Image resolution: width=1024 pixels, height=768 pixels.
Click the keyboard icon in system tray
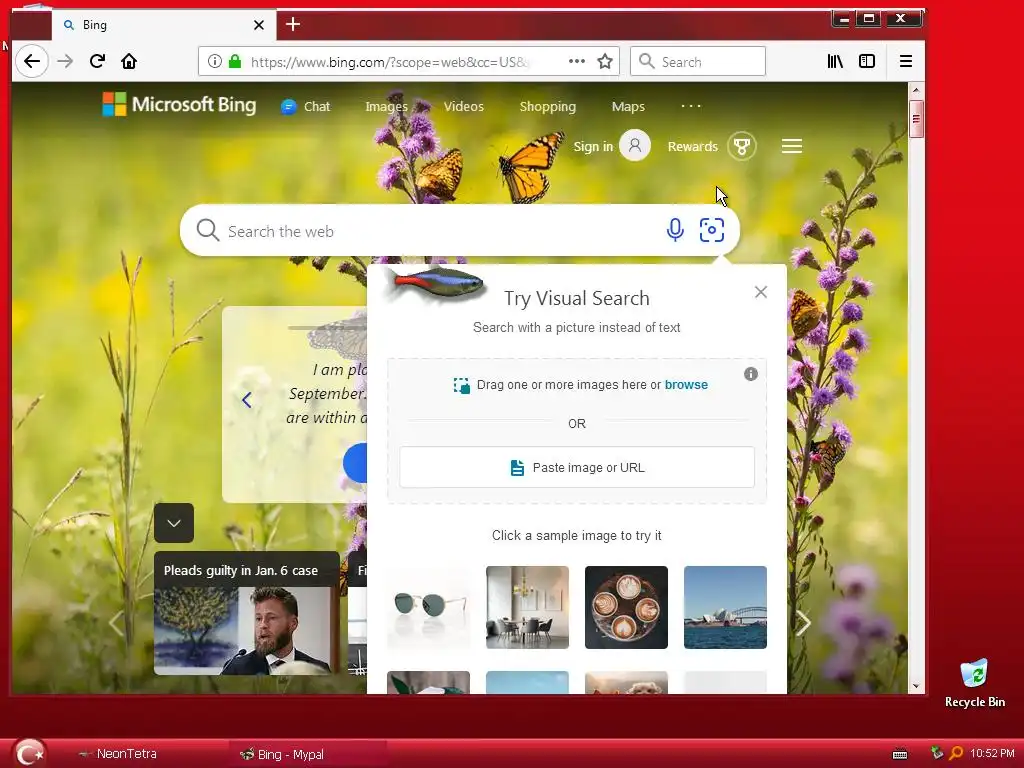coord(900,754)
